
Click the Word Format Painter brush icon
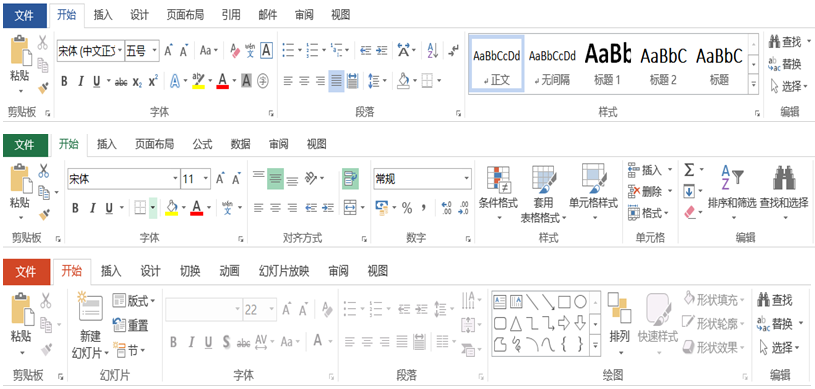pos(44,88)
